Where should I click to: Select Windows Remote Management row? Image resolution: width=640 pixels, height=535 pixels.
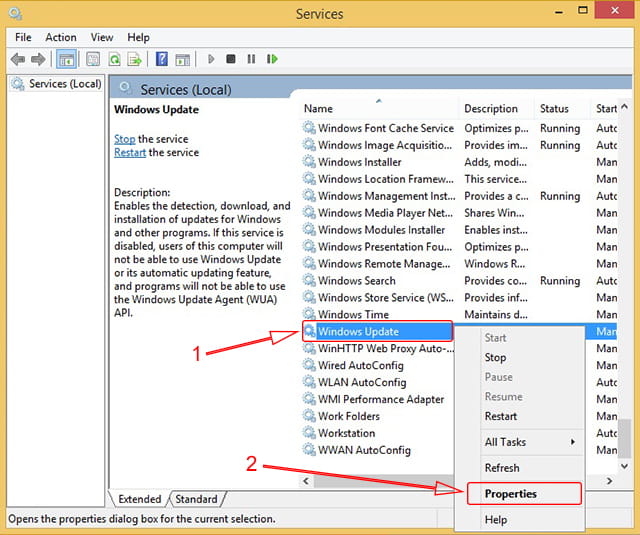(460, 264)
